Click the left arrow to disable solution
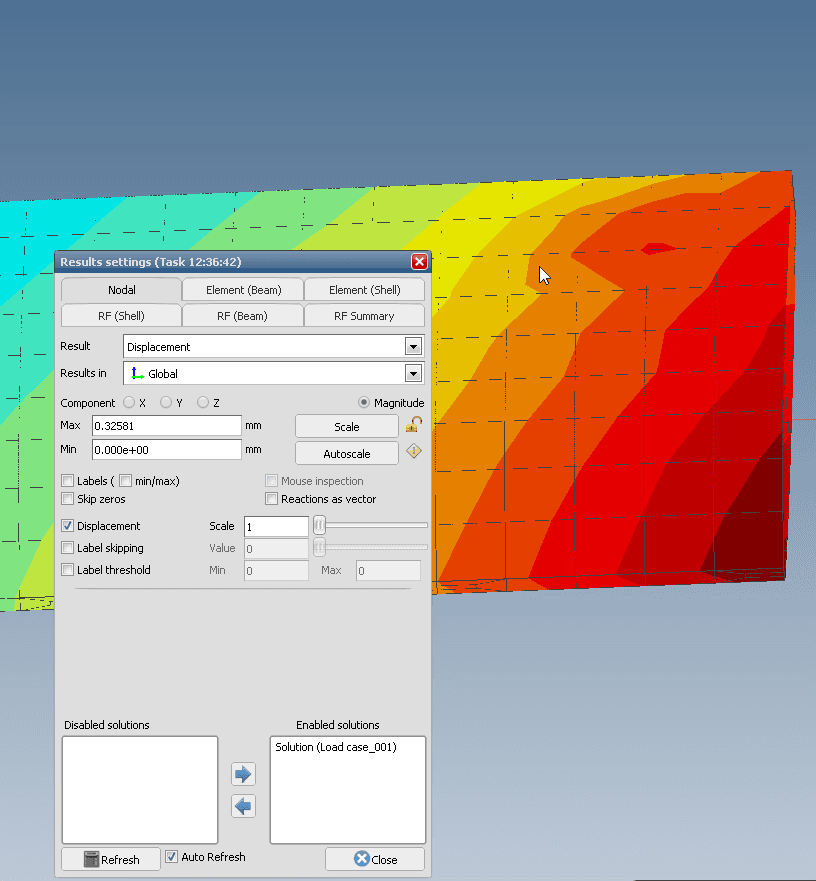 [243, 806]
